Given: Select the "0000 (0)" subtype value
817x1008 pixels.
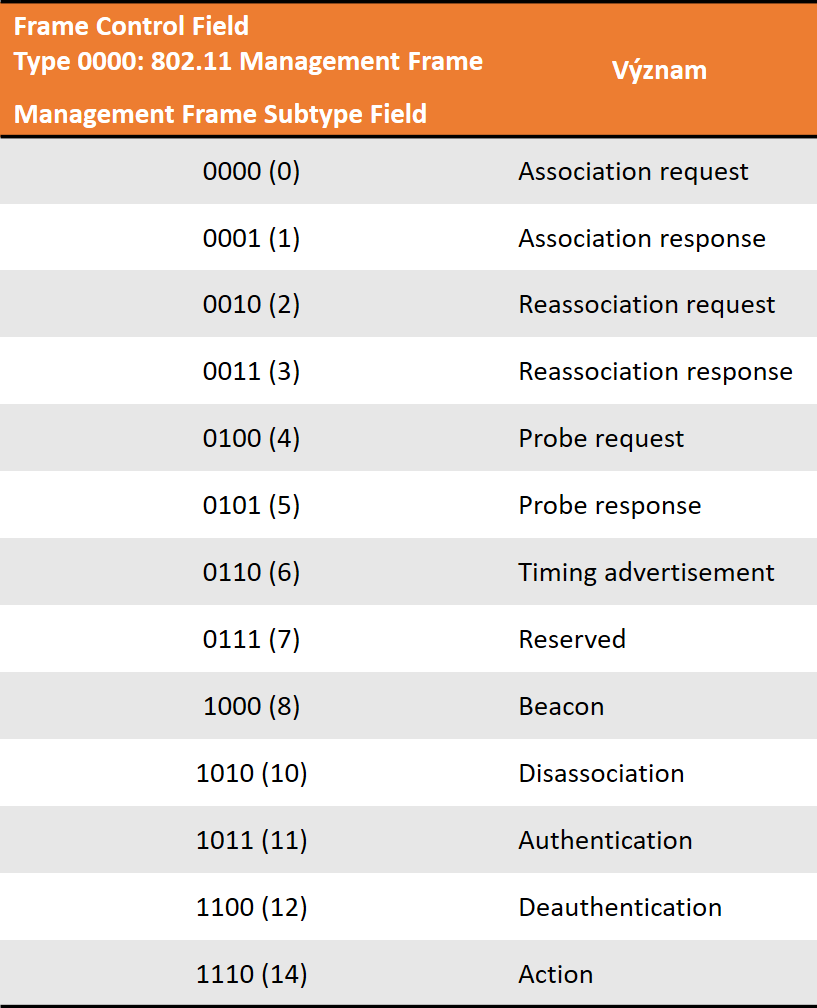Looking at the screenshot, I should 251,172.
